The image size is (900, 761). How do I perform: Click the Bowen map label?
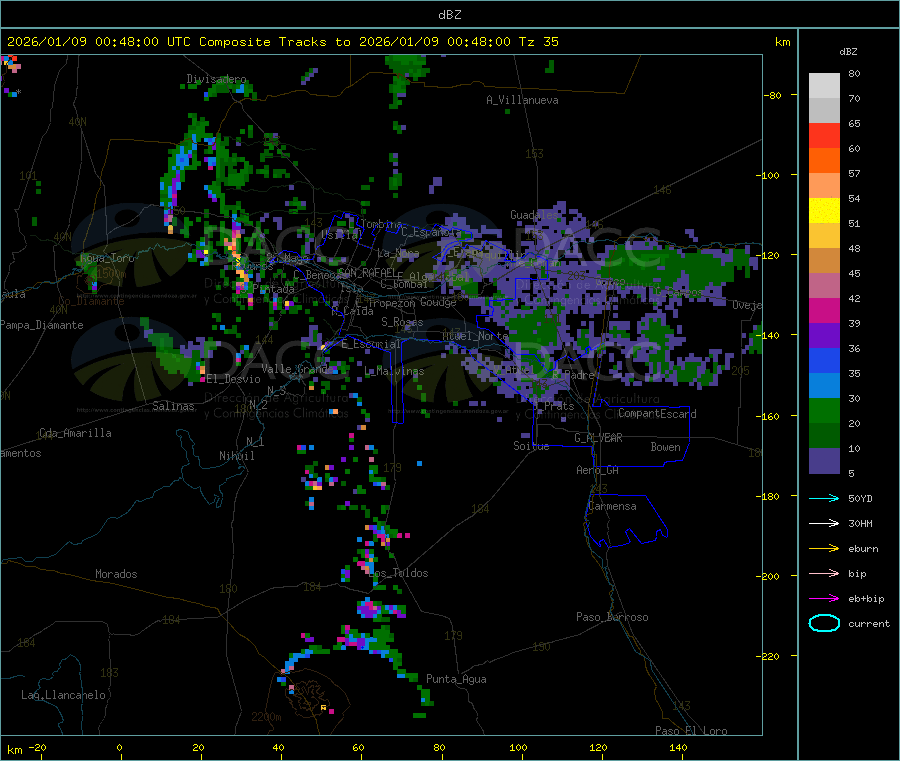(665, 447)
